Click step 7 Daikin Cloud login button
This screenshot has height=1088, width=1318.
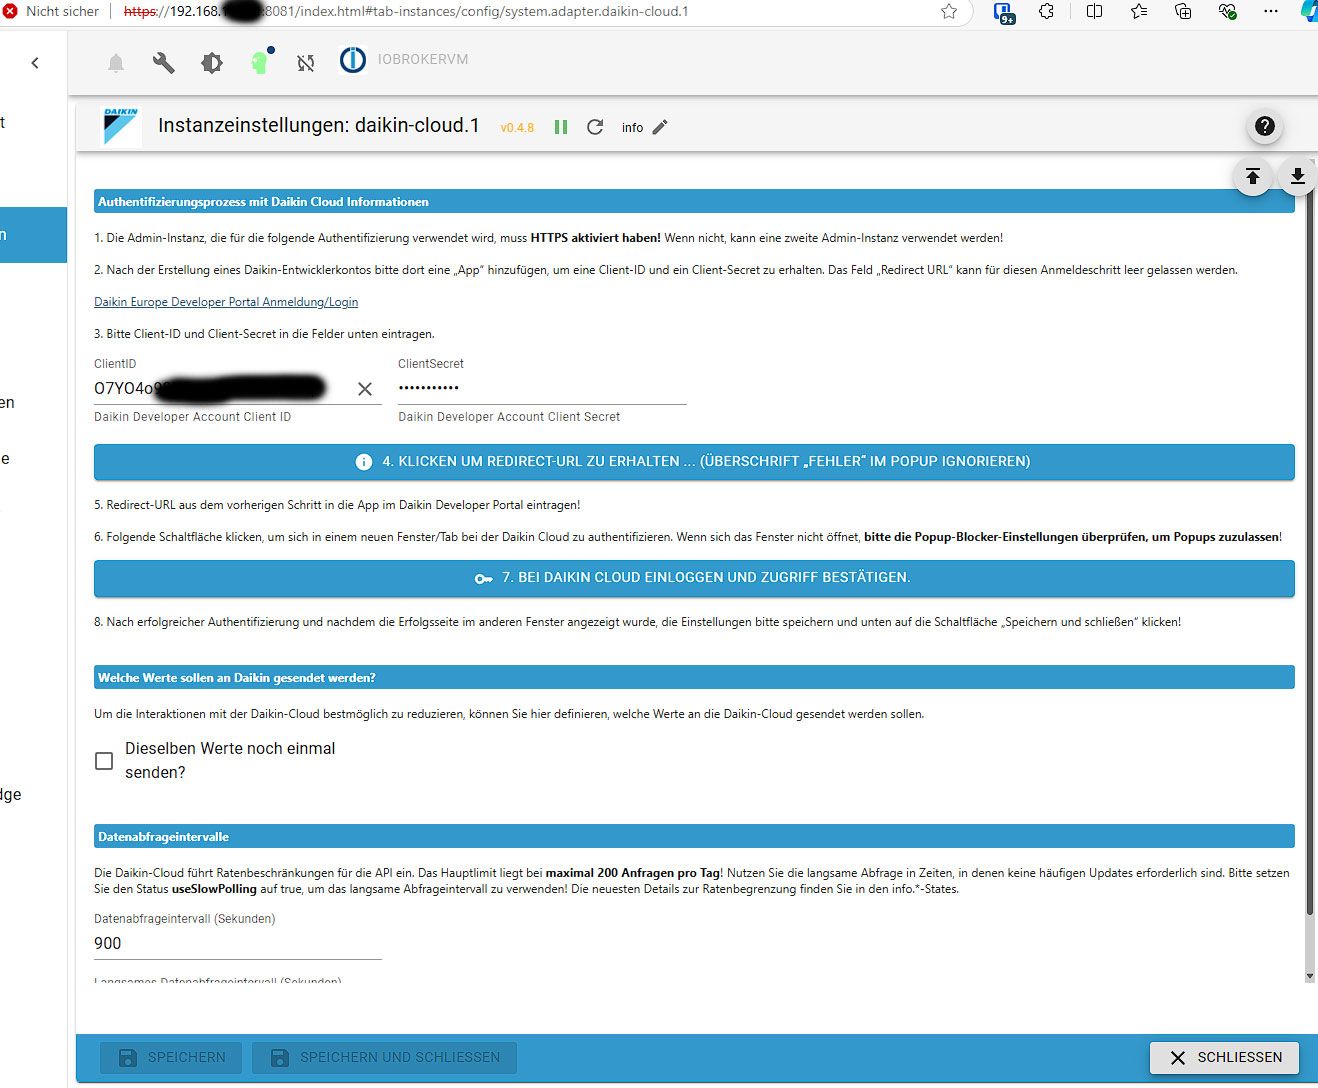coord(694,578)
